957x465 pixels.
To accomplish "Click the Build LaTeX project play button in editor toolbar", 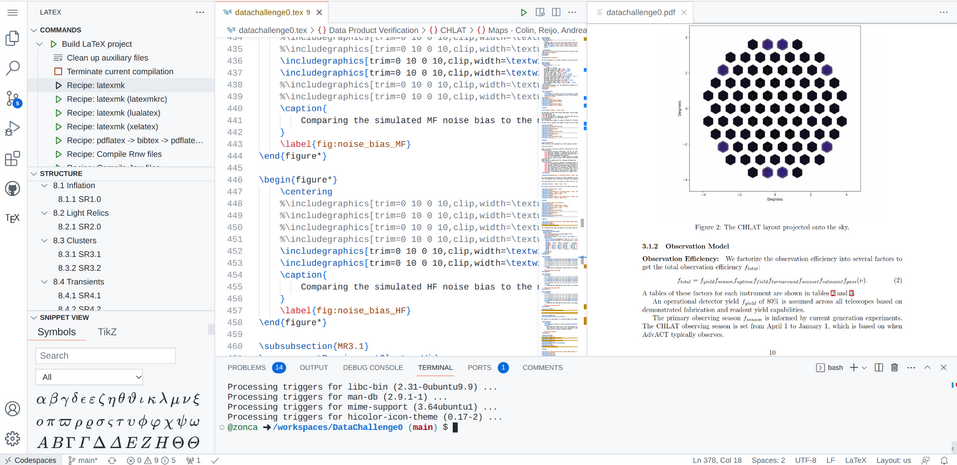I will tap(523, 13).
